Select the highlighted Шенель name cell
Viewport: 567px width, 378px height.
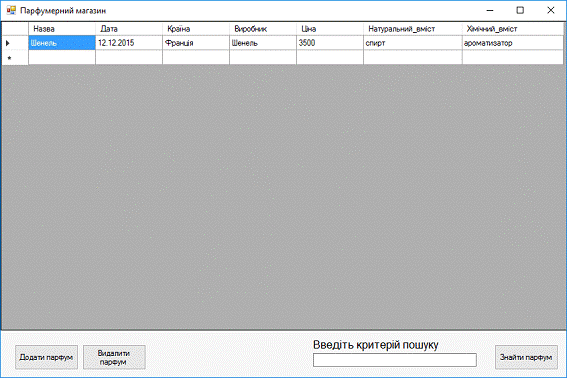click(62, 43)
